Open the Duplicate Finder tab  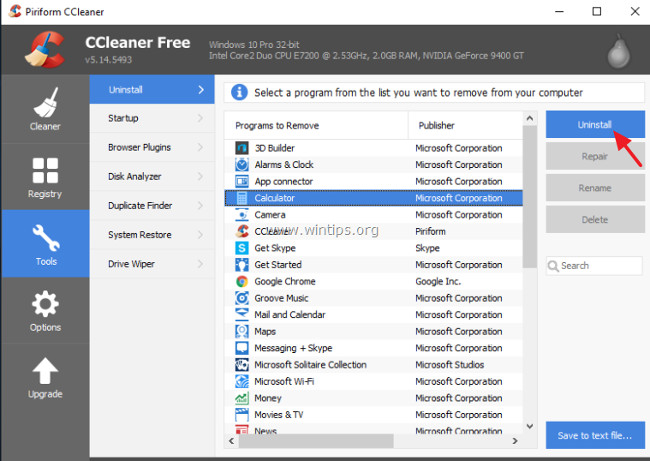tap(152, 206)
